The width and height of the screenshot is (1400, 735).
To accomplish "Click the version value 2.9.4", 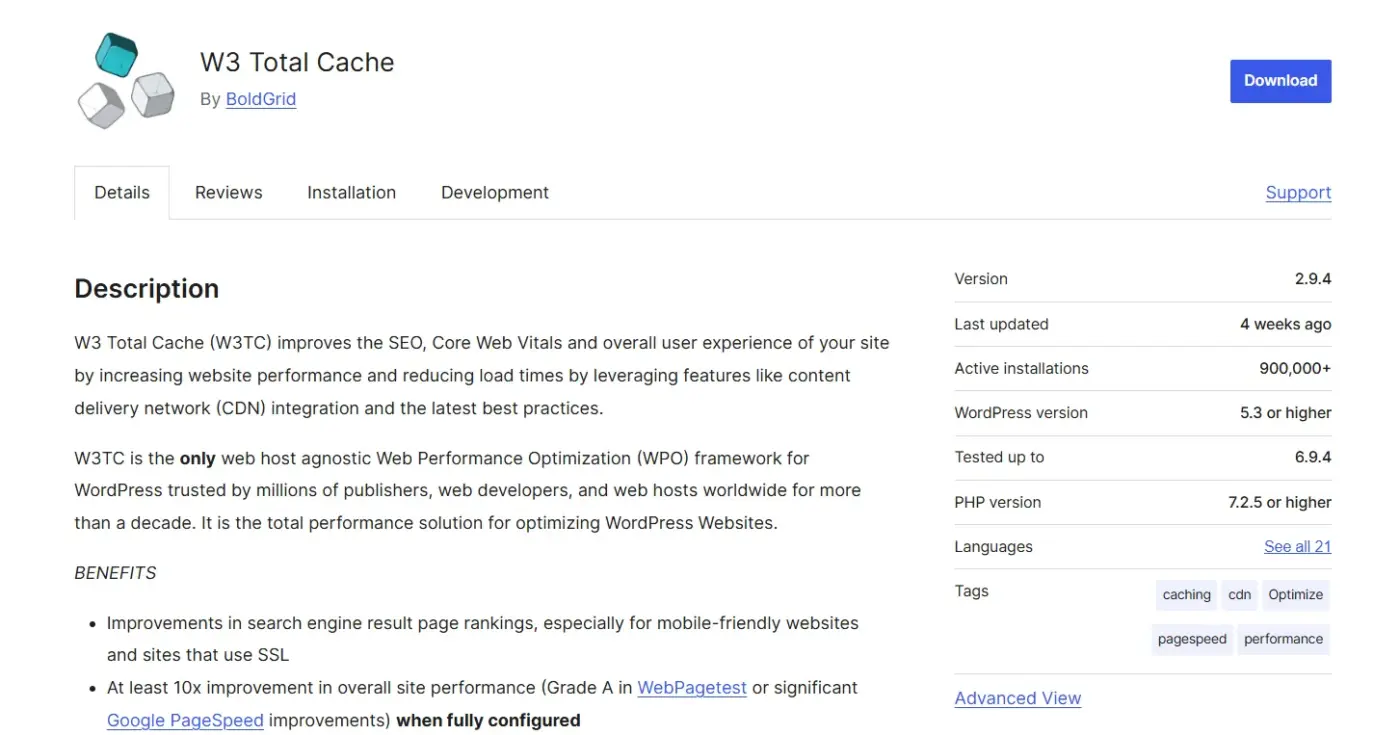I will 1313,279.
